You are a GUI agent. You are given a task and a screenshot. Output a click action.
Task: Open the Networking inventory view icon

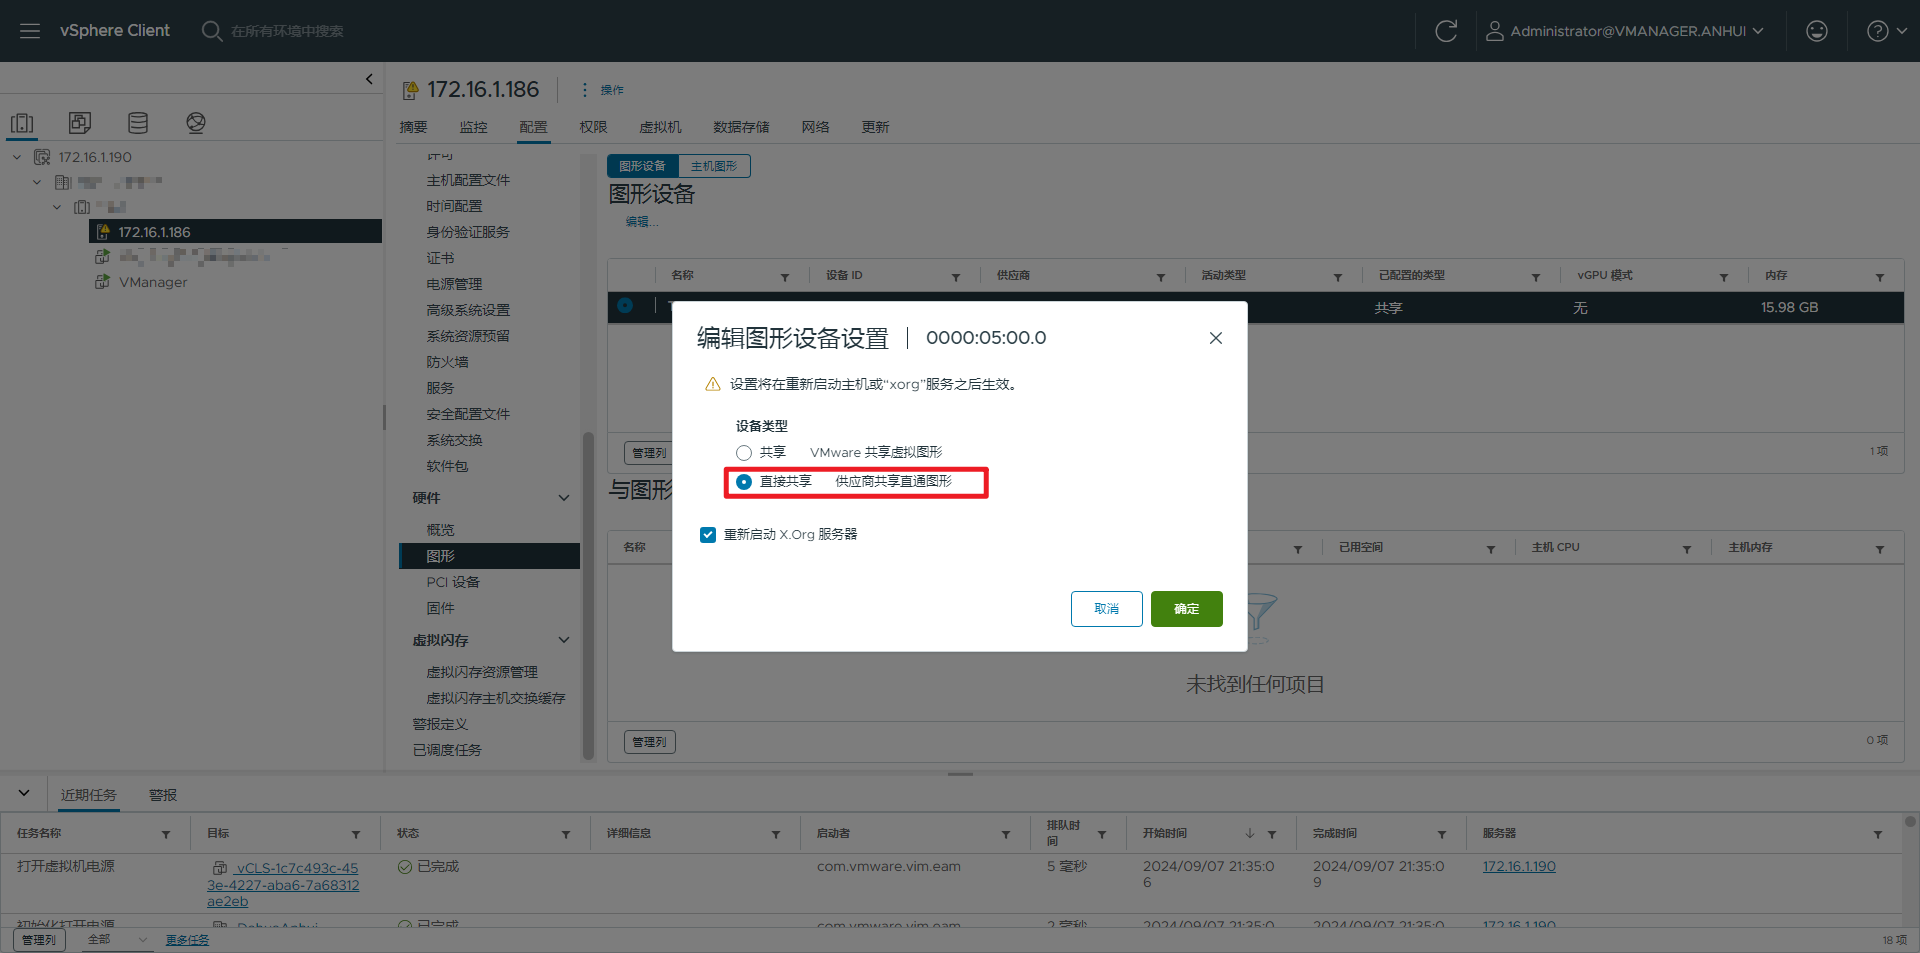tap(196, 123)
